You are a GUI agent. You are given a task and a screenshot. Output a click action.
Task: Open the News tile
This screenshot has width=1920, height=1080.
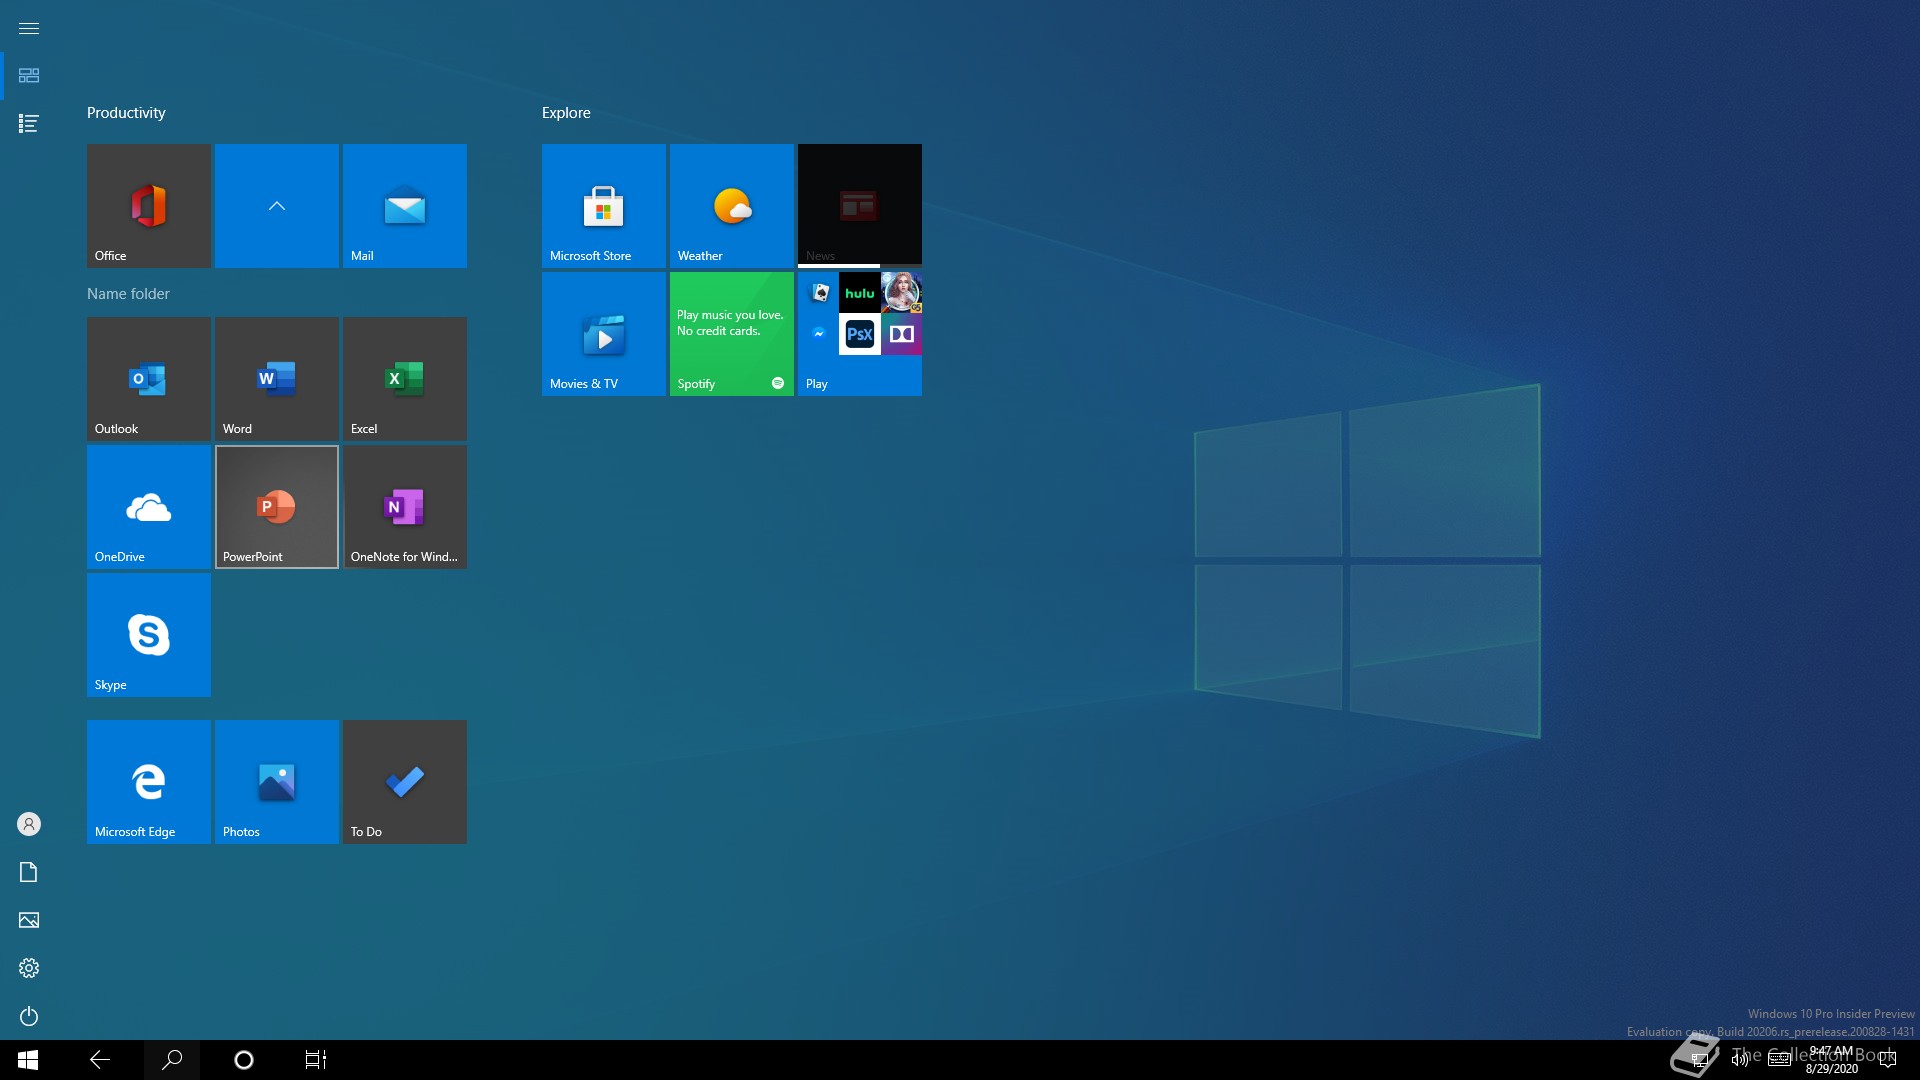click(859, 205)
